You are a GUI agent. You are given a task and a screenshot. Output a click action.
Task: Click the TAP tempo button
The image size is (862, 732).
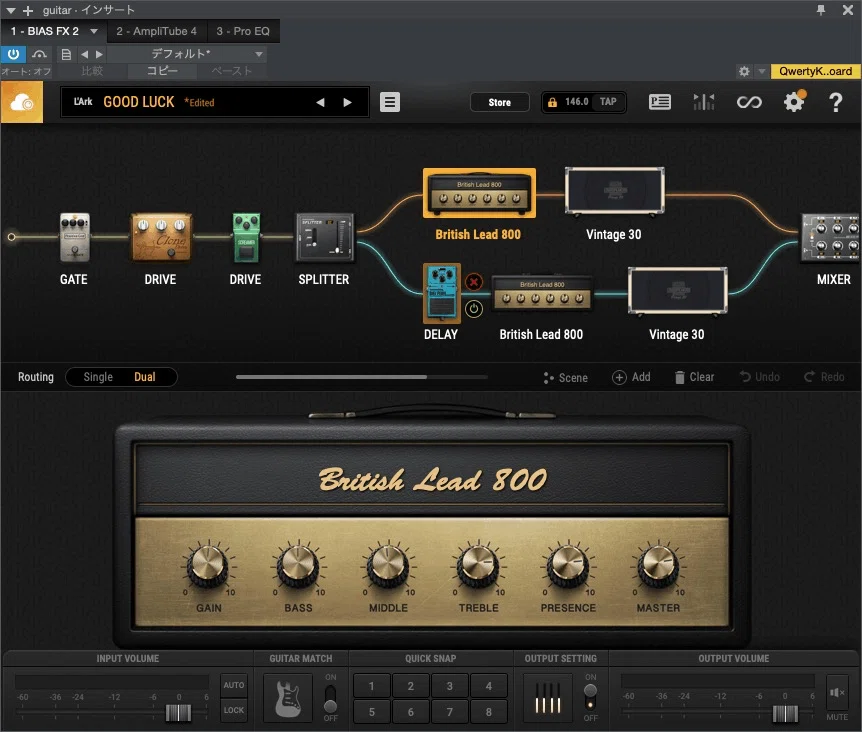tap(608, 102)
